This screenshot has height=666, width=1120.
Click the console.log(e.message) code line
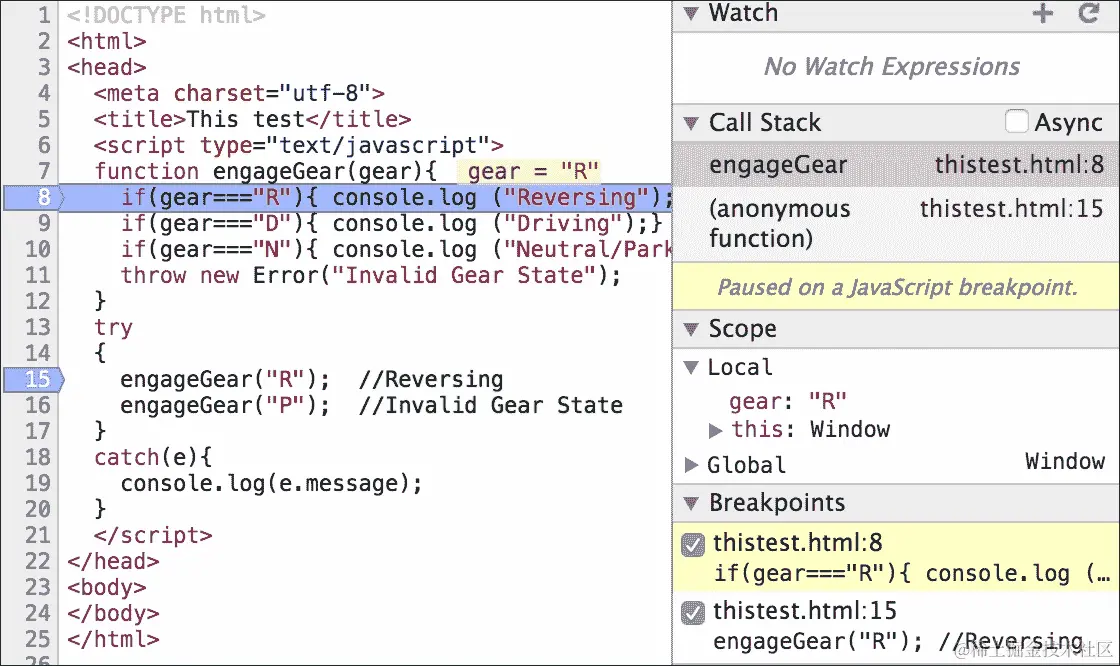pyautogui.click(x=271, y=484)
